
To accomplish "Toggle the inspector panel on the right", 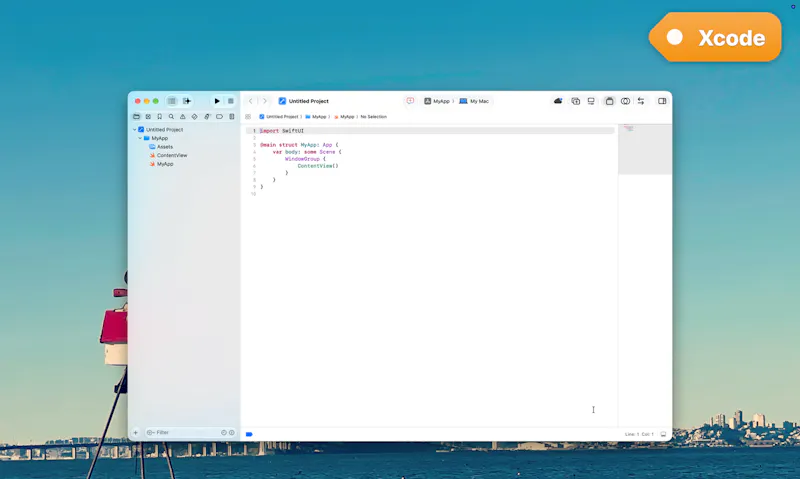I will (662, 101).
